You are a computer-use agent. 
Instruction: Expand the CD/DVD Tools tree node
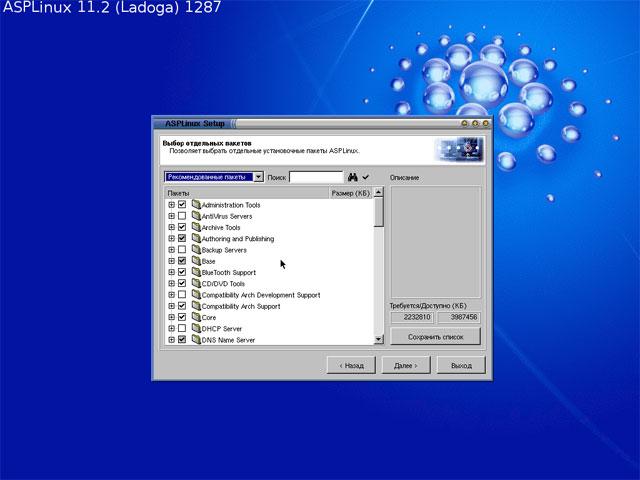(x=171, y=283)
